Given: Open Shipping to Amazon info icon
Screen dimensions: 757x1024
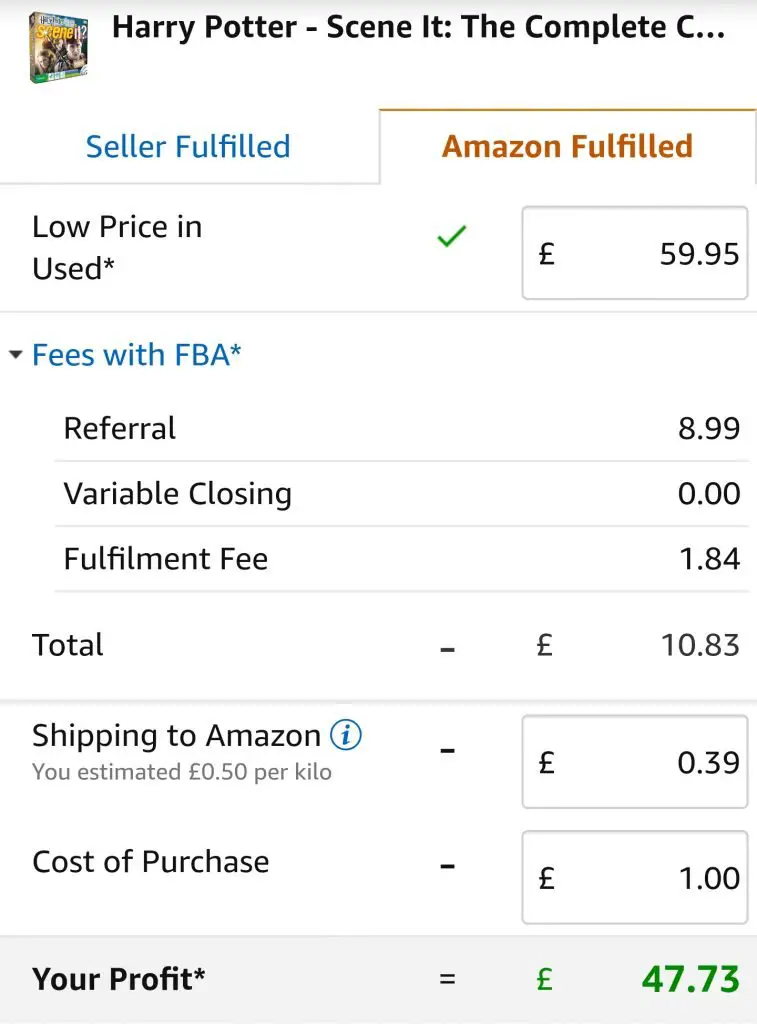Looking at the screenshot, I should point(346,735).
